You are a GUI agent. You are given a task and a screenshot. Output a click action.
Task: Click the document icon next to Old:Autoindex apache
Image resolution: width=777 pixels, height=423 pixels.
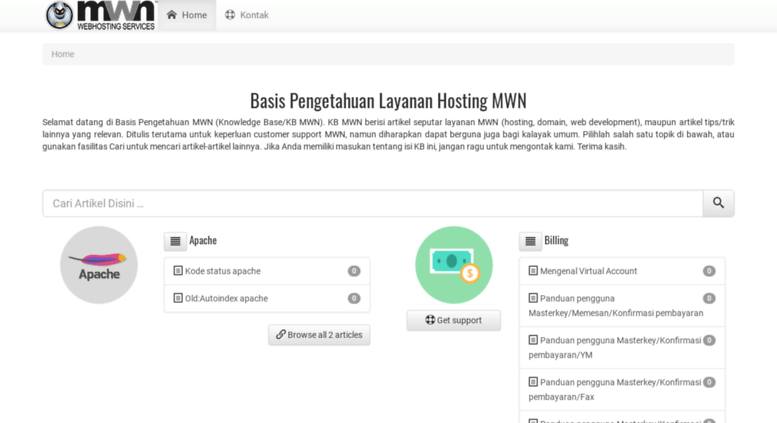tap(178, 298)
